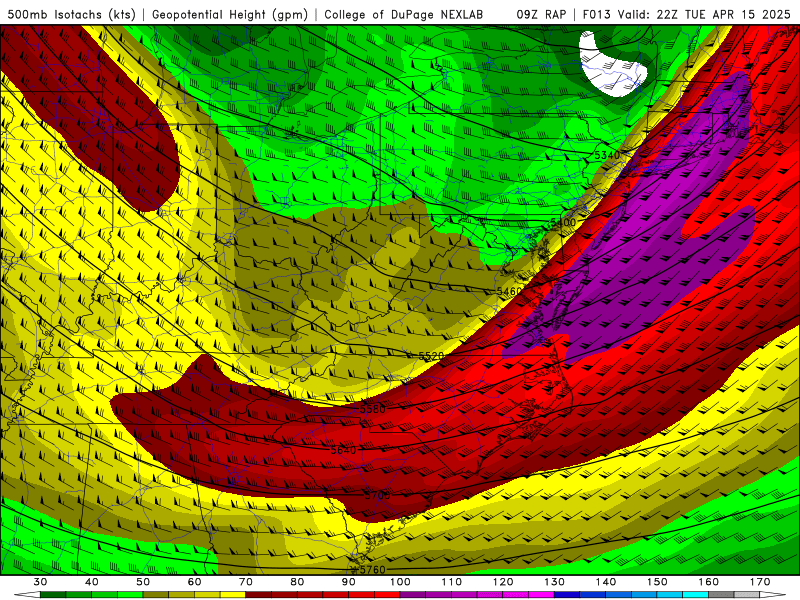800x600 pixels.
Task: Click the '130' value on the color scale
Action: (554, 582)
